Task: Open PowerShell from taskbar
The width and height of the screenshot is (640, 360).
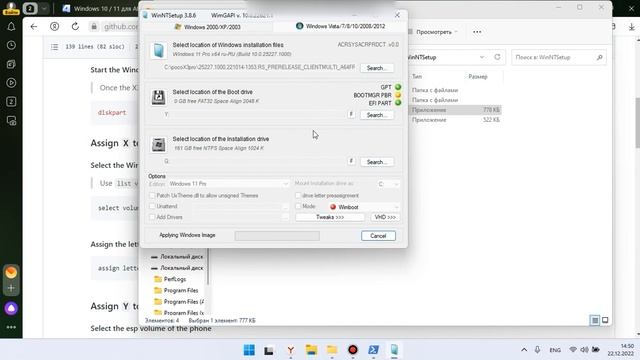Action: click(x=373, y=350)
